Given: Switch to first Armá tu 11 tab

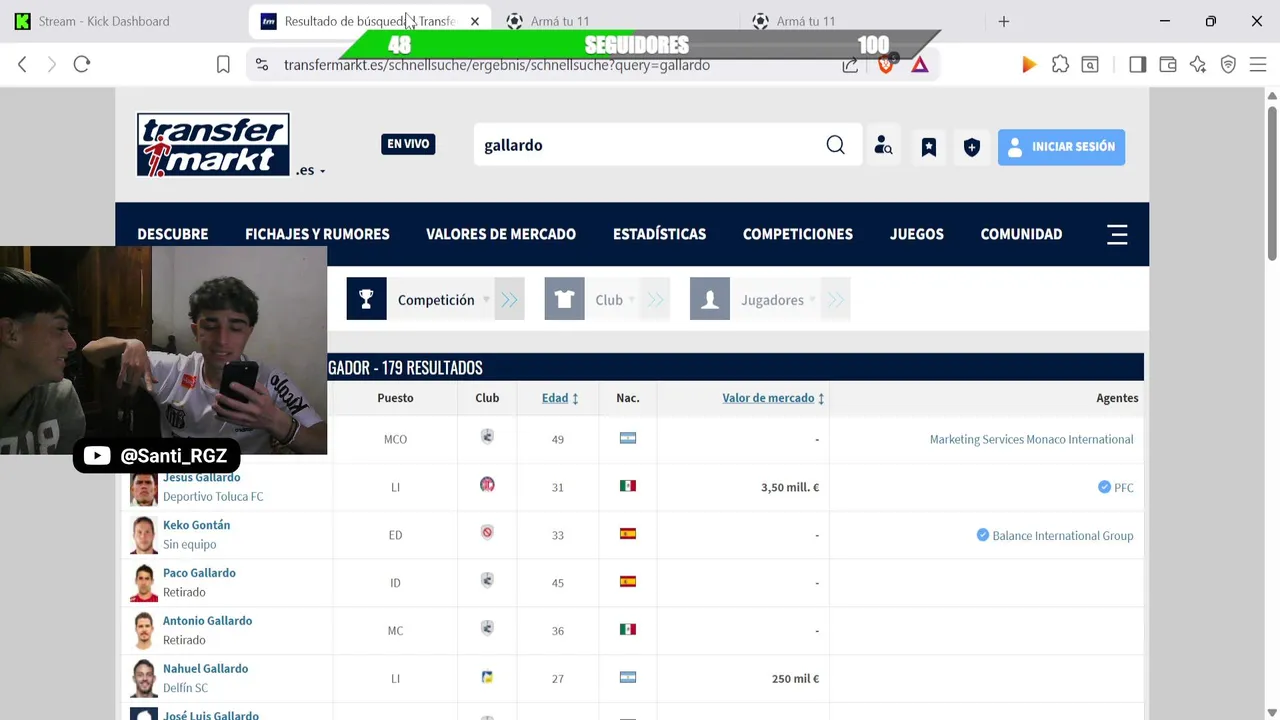Looking at the screenshot, I should click(x=560, y=21).
